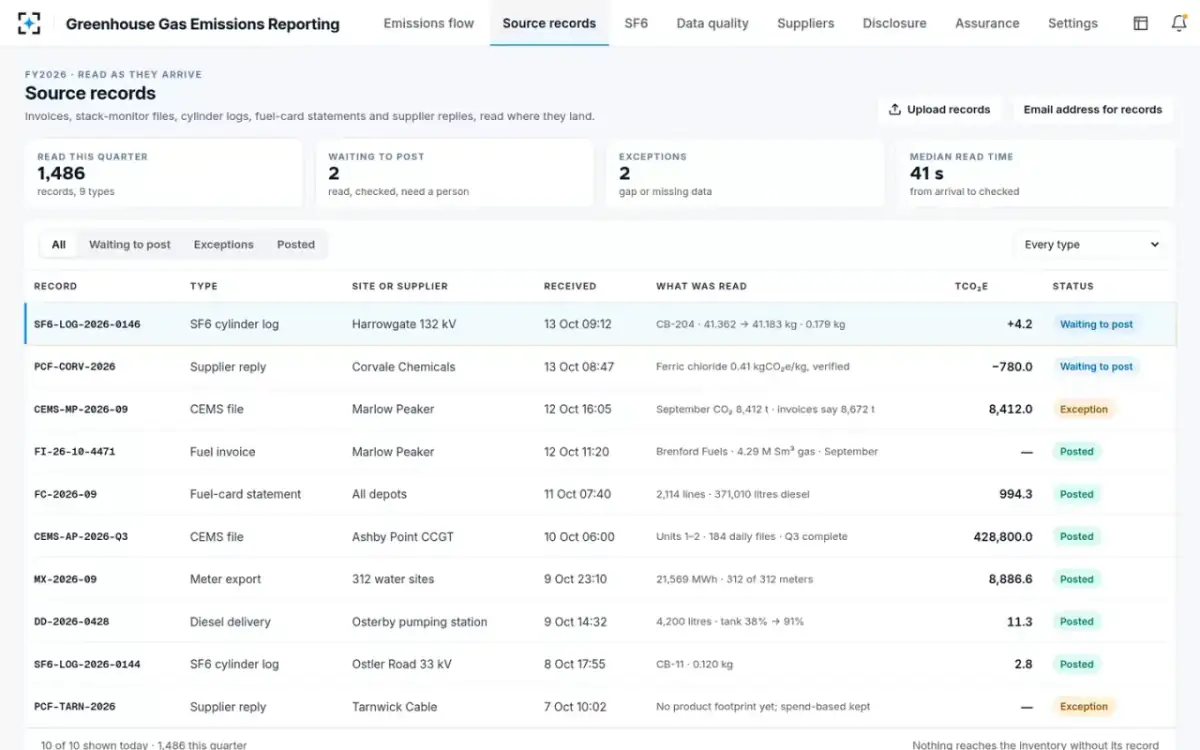
Task: Sort by the Status column header
Action: 1073,286
